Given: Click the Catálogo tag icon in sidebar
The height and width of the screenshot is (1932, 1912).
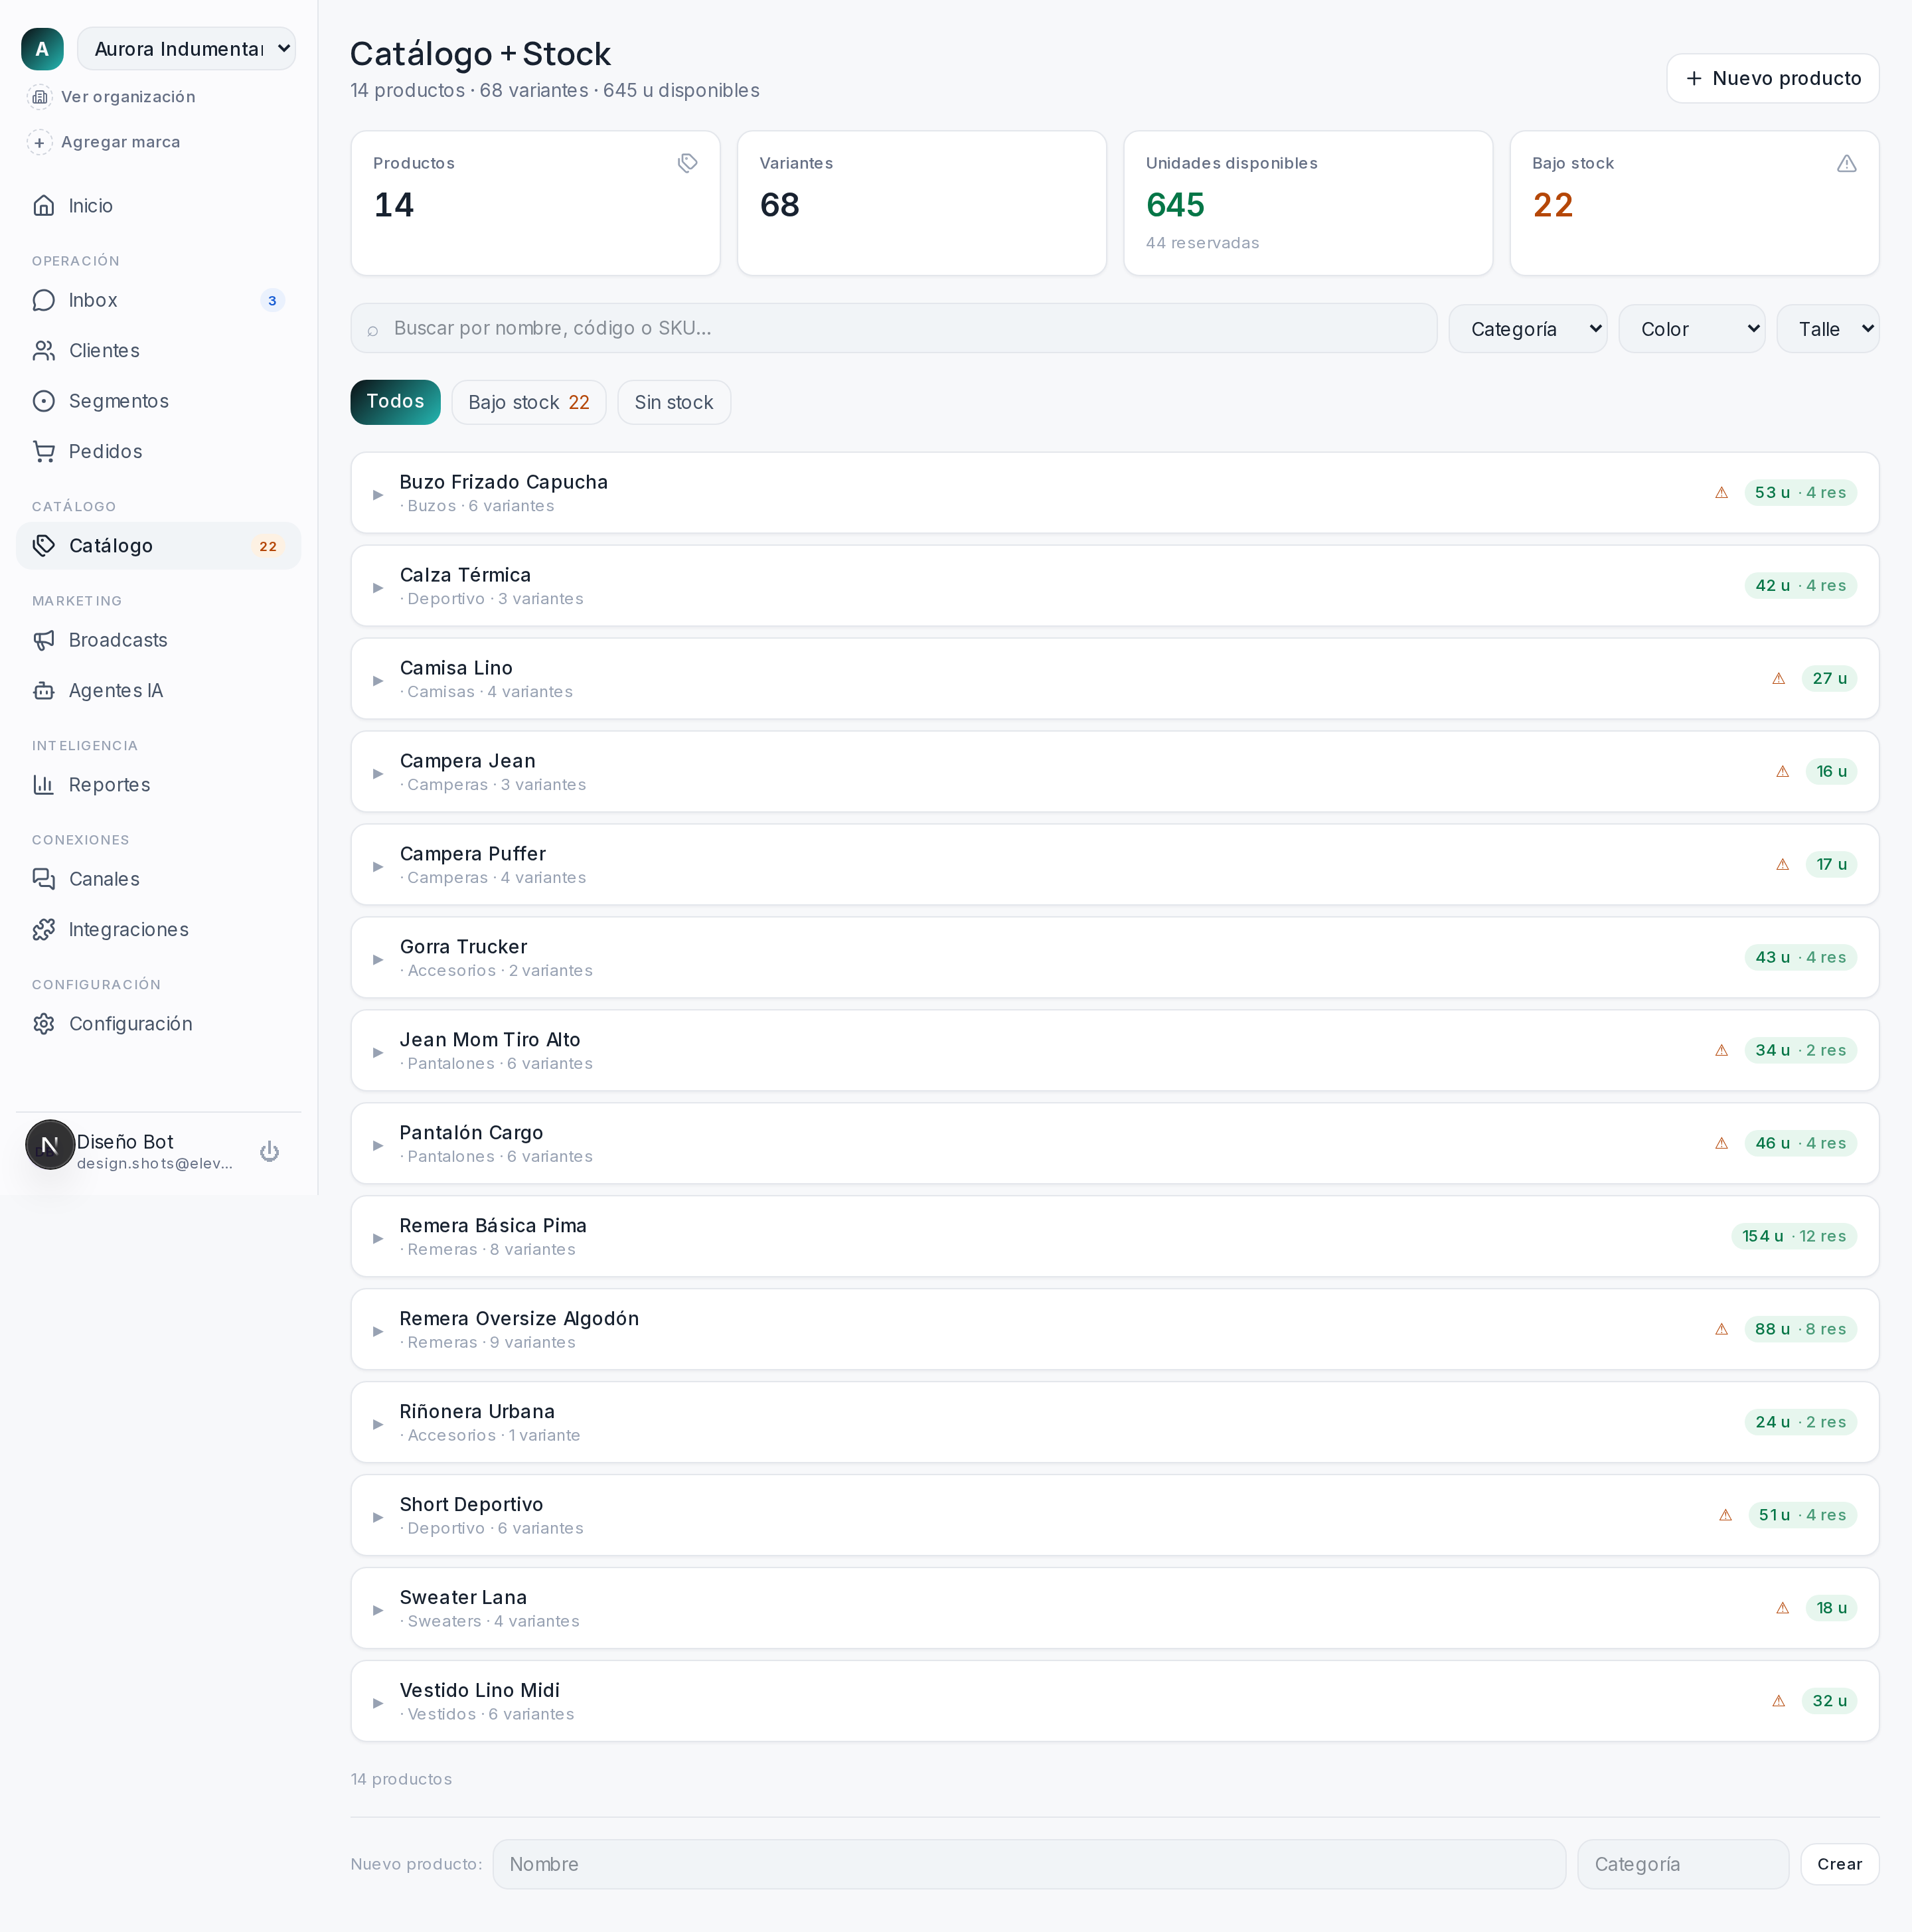Looking at the screenshot, I should click(x=44, y=546).
